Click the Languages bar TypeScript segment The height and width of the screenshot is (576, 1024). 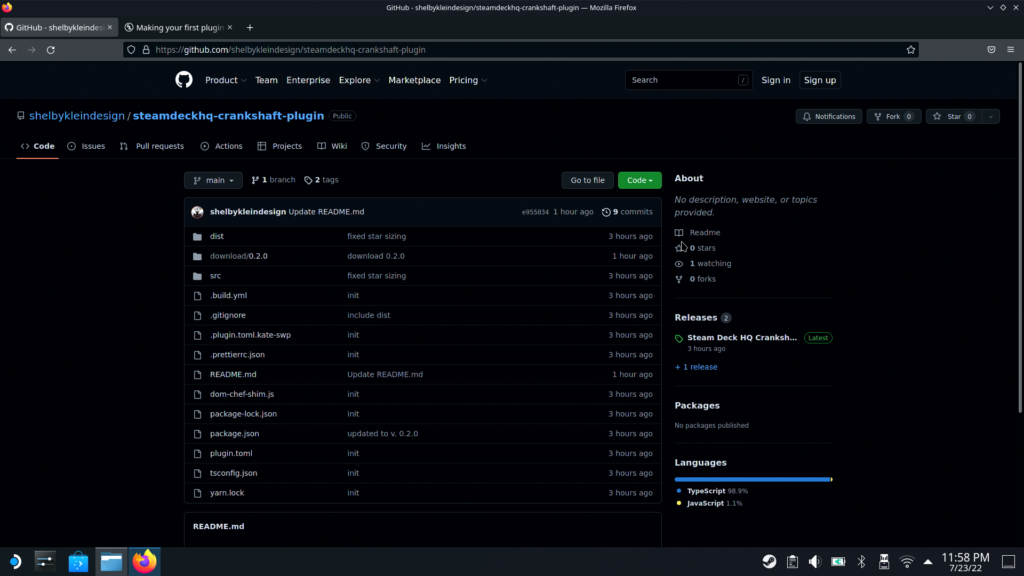752,479
